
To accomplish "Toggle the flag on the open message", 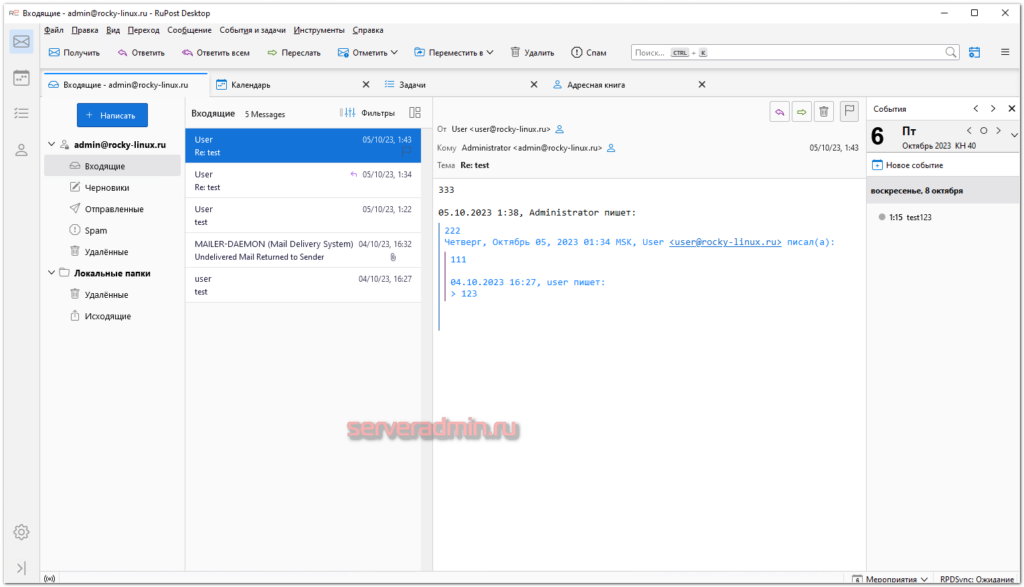I will point(849,112).
